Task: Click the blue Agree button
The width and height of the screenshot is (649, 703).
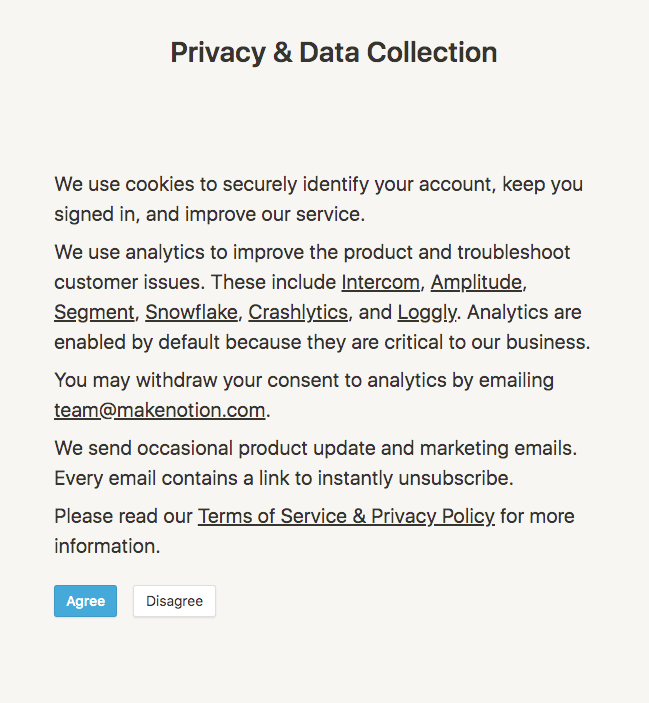Action: click(x=86, y=601)
